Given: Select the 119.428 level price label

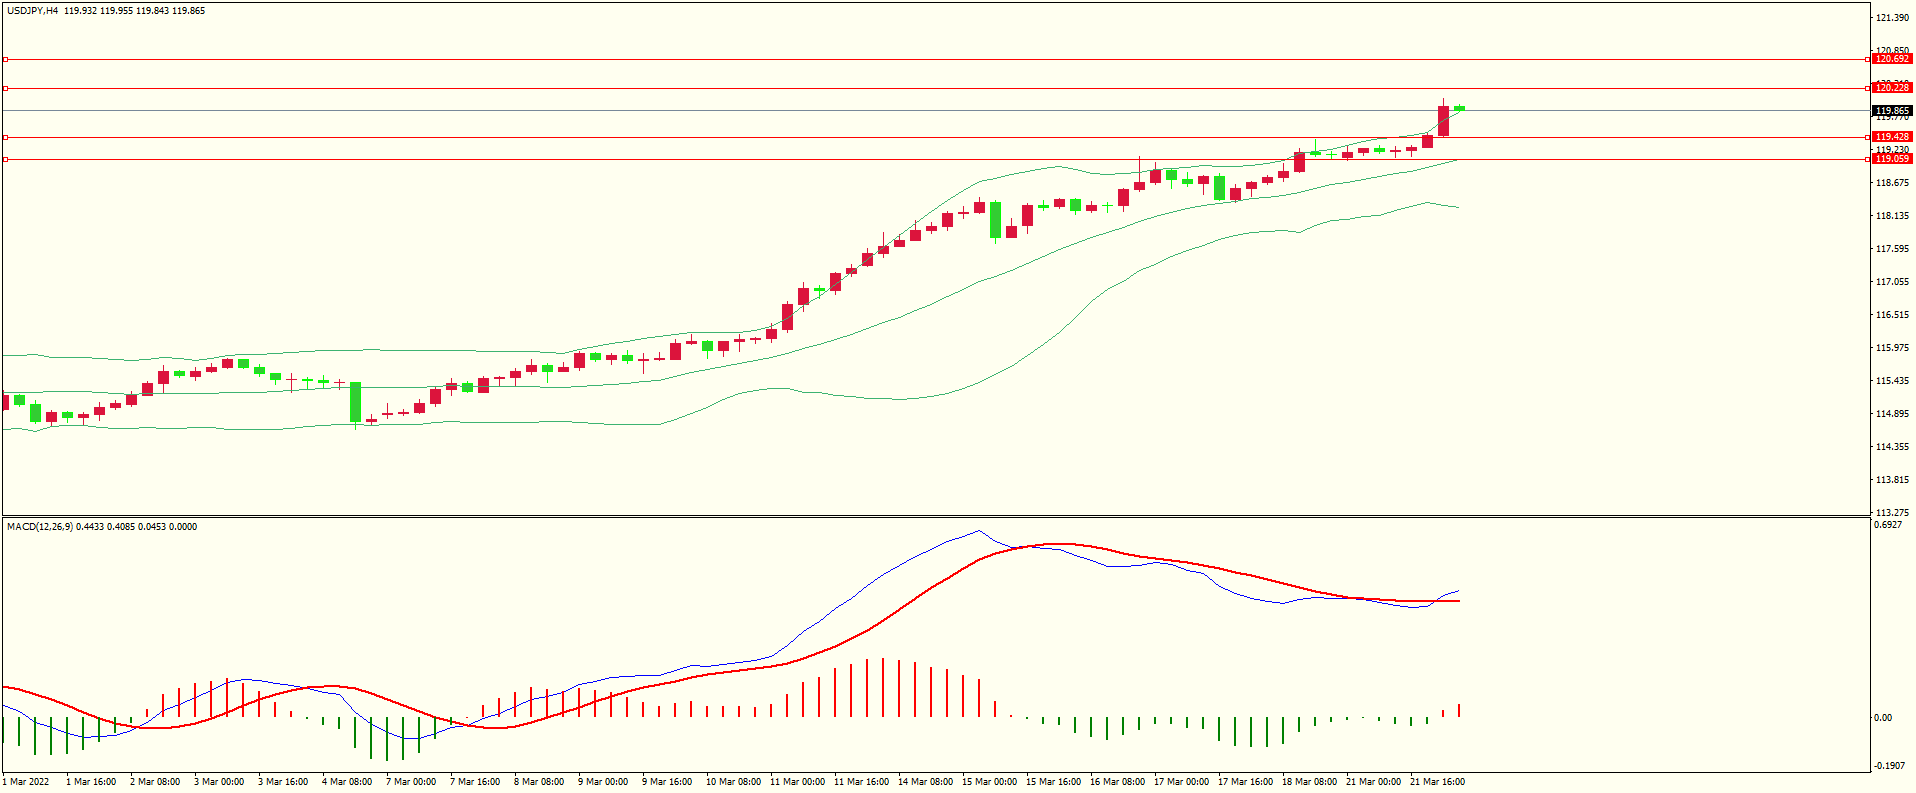Looking at the screenshot, I should (x=1892, y=137).
